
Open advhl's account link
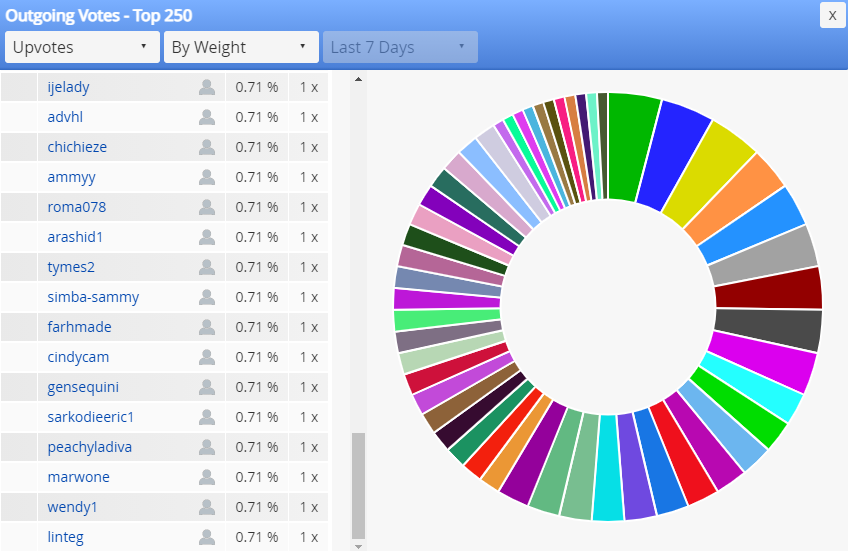[65, 117]
